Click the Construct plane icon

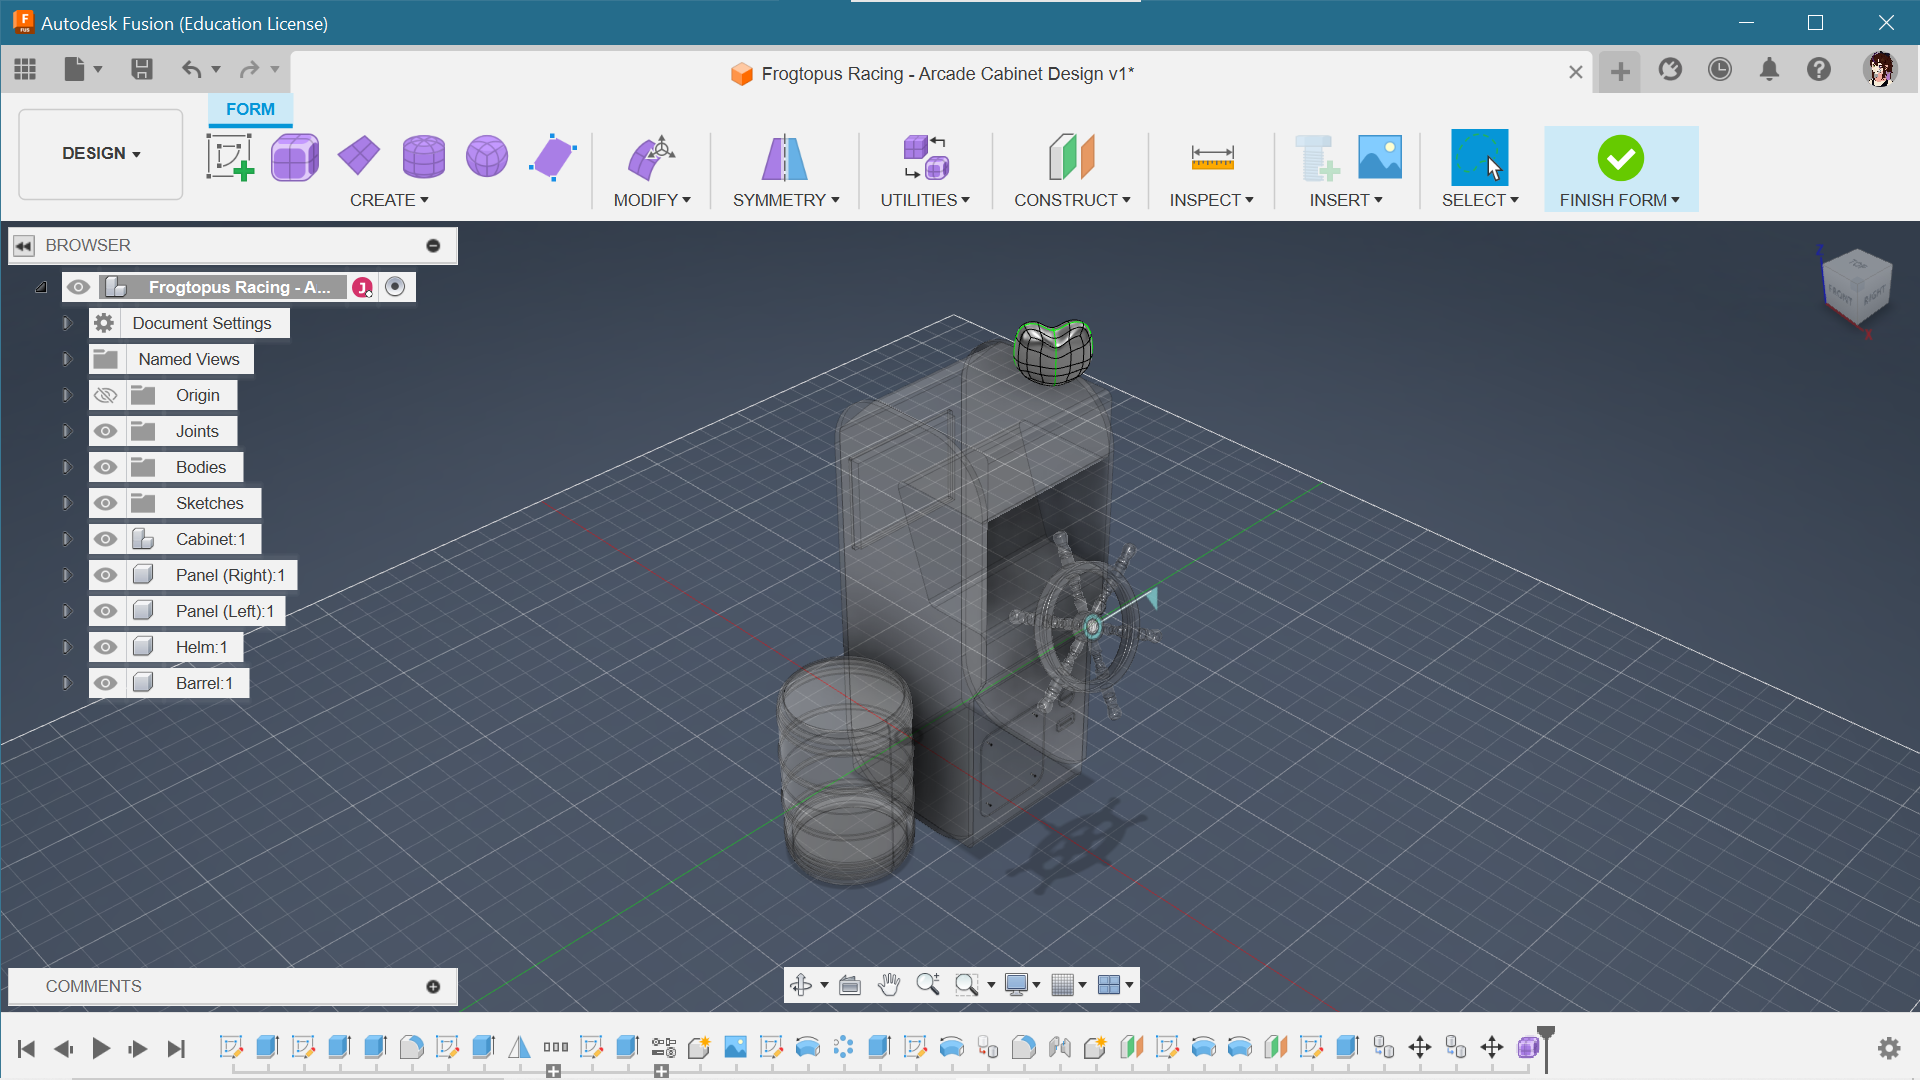click(1072, 157)
